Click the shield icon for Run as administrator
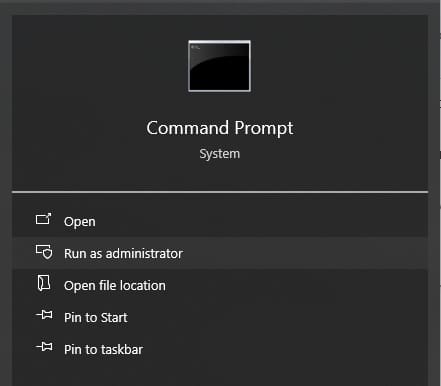Screen dimensions: 441x386 tap(44, 252)
